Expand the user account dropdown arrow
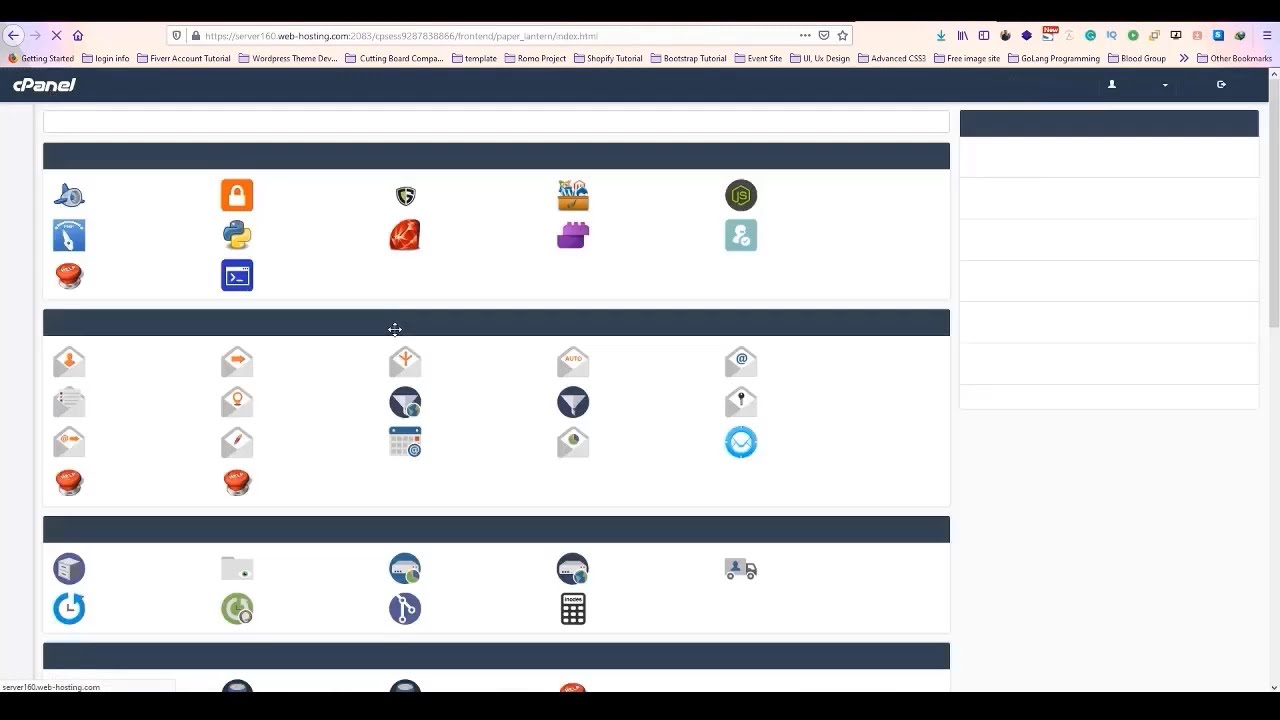 coord(1165,85)
